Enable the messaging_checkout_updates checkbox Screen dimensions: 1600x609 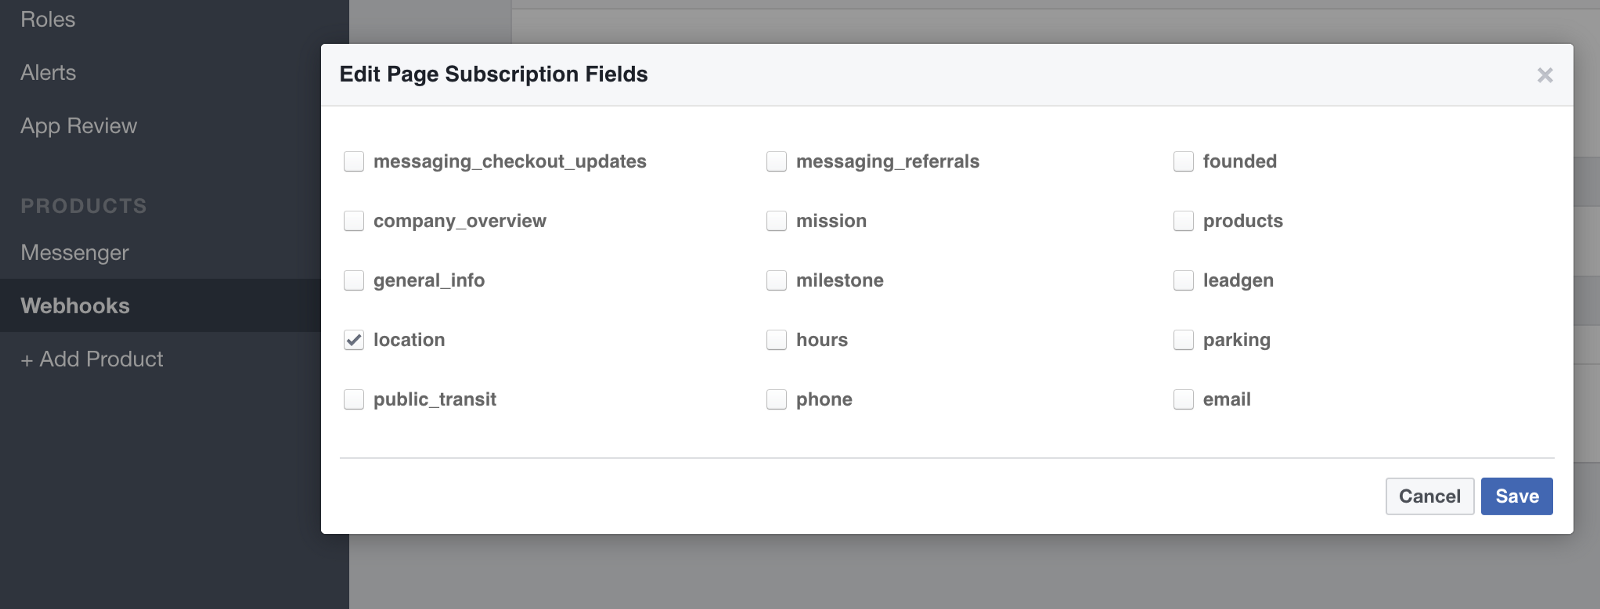point(354,162)
